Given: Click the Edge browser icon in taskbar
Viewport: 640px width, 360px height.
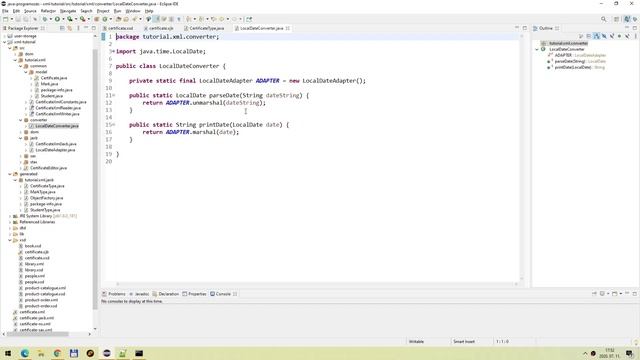Looking at the screenshot, I should (x=24, y=353).
